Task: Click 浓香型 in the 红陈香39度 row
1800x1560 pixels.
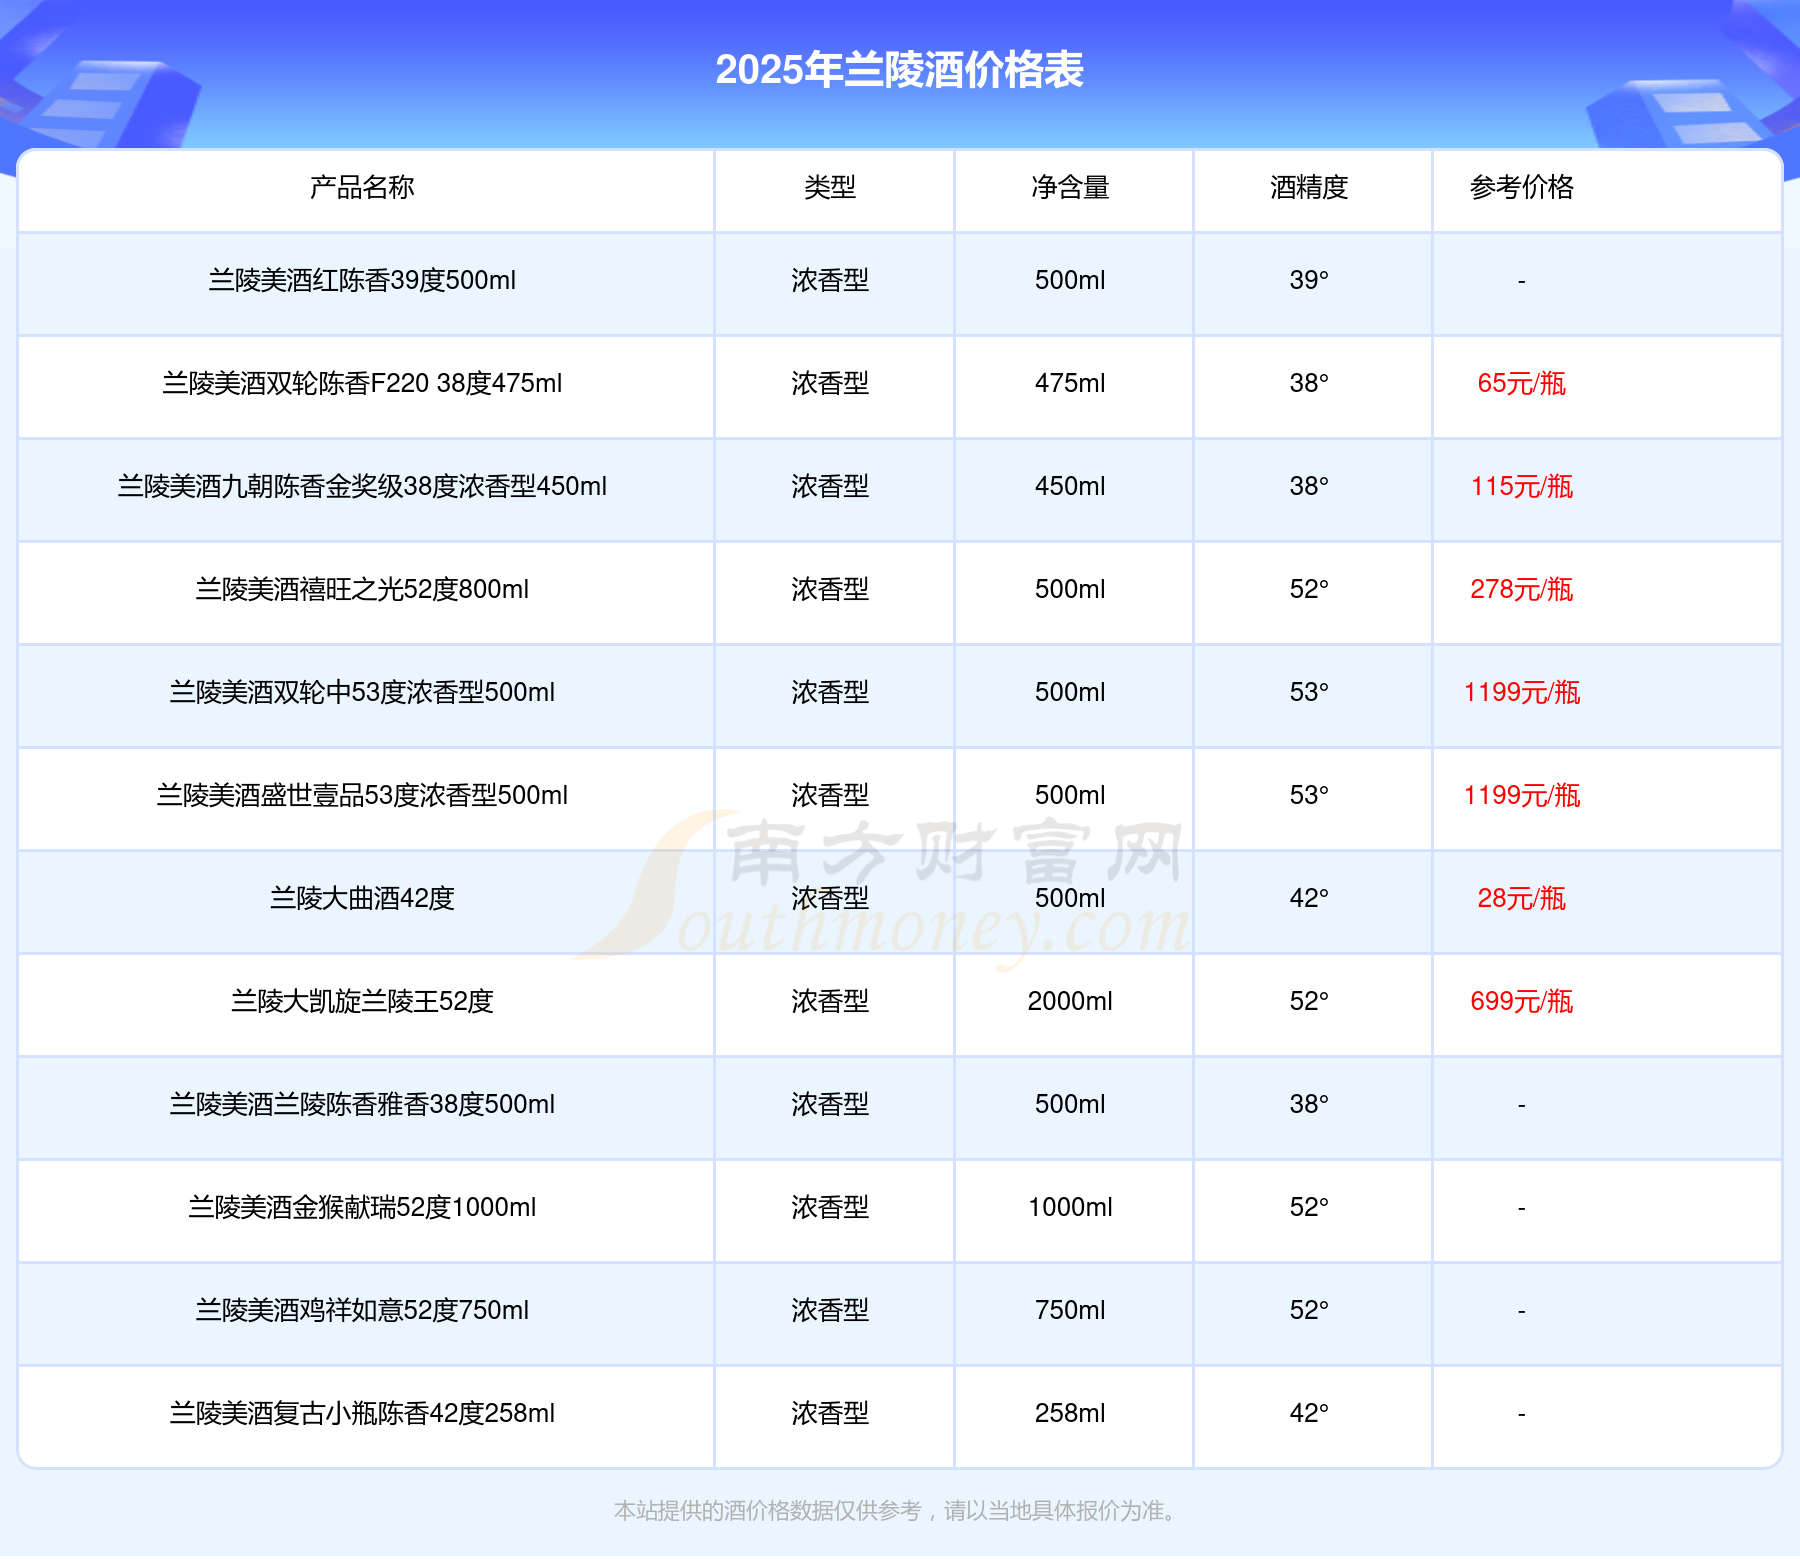Action: (830, 280)
